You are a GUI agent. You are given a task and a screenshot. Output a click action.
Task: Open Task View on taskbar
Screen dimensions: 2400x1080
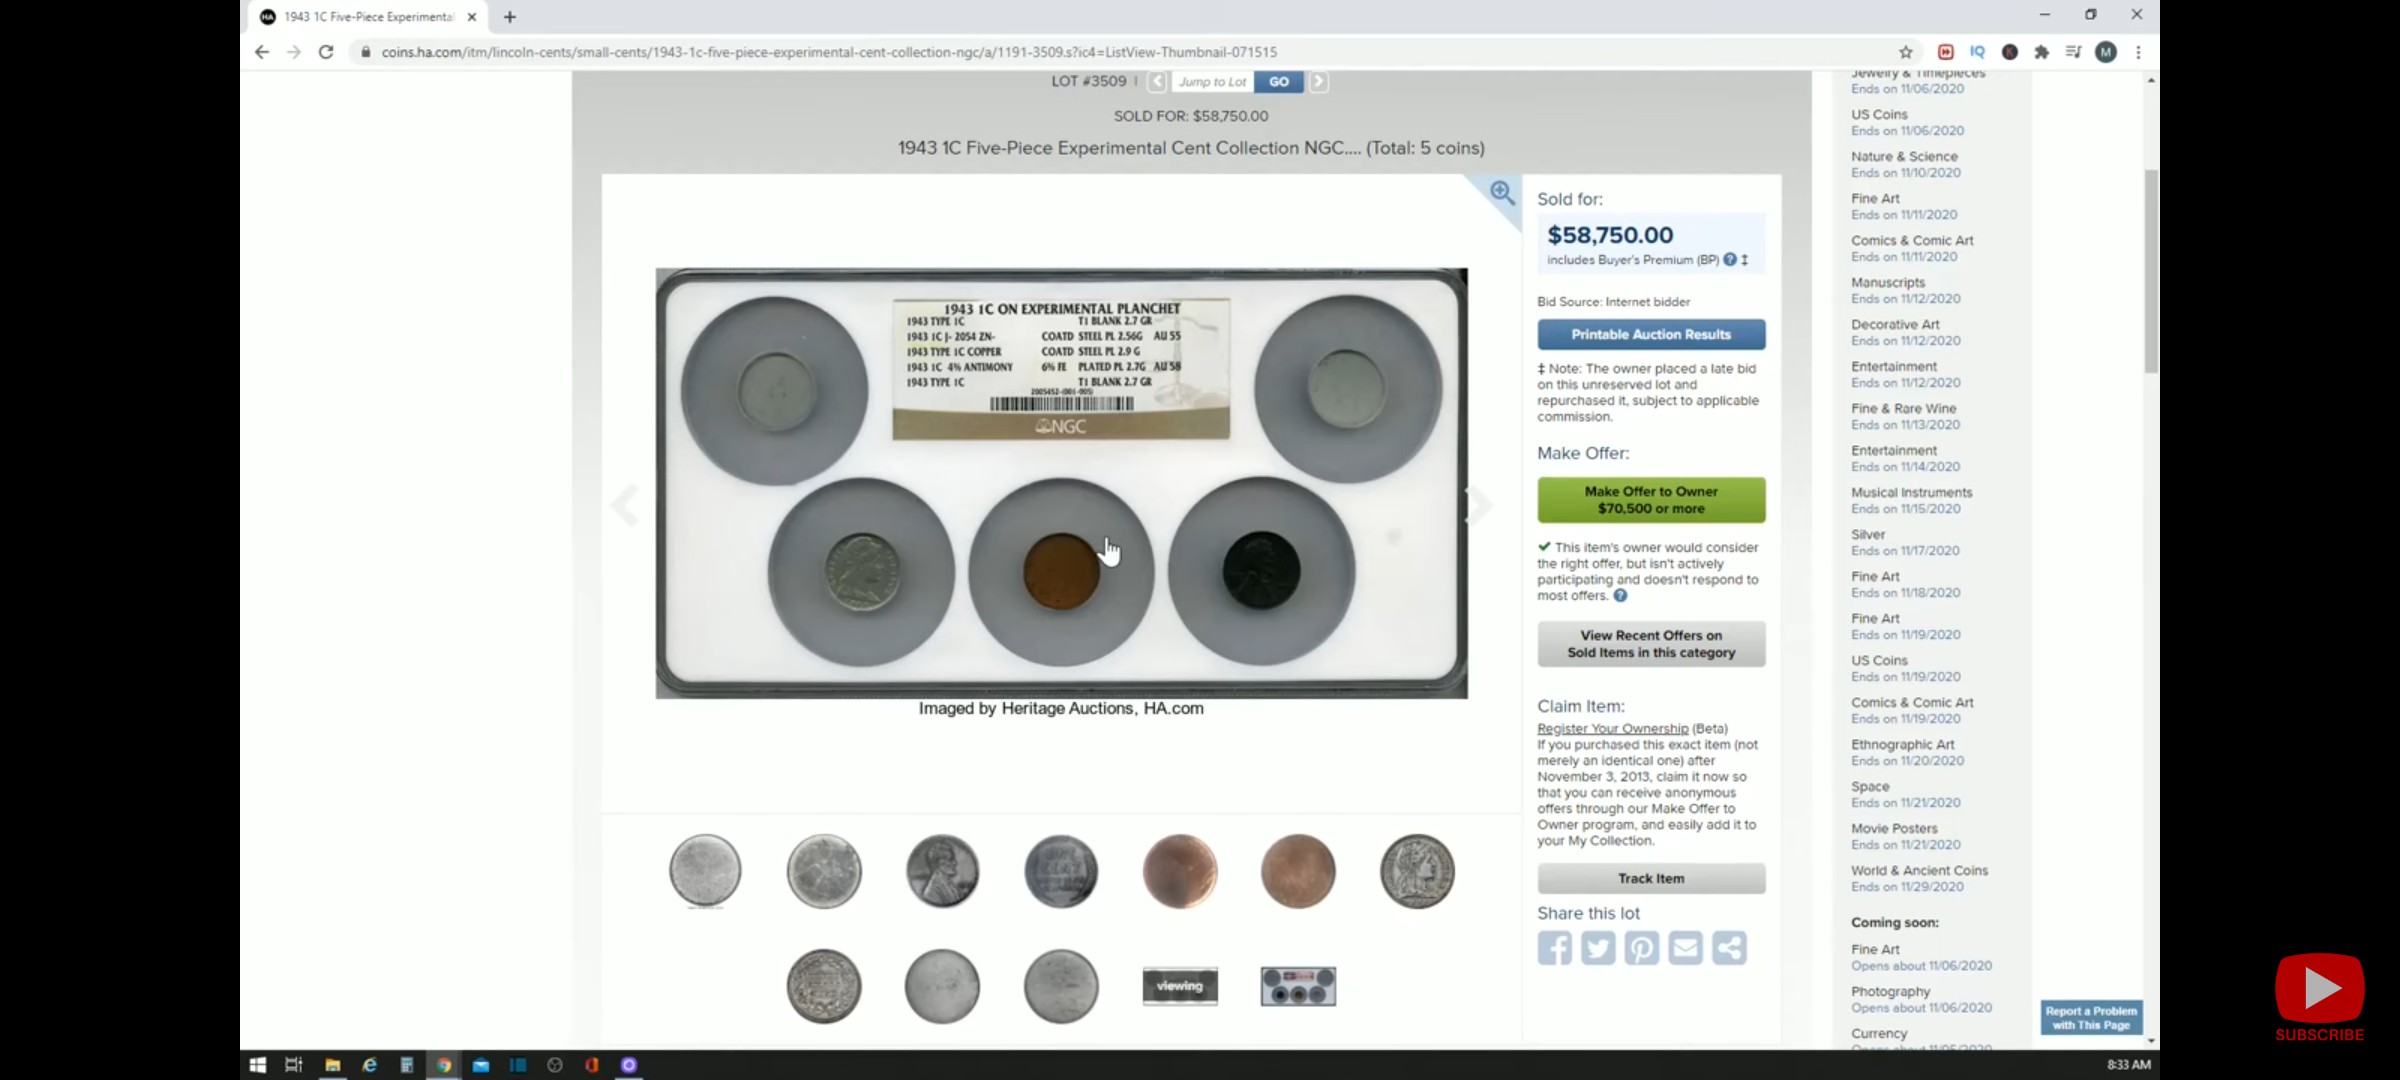point(294,1065)
